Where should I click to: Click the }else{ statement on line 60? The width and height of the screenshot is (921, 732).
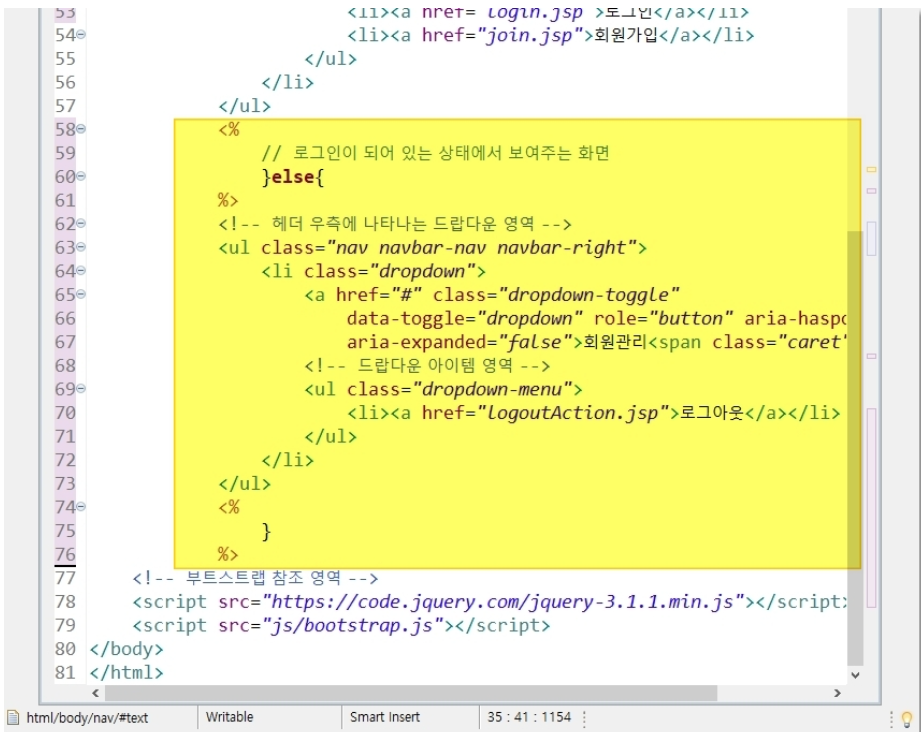[x=293, y=177]
